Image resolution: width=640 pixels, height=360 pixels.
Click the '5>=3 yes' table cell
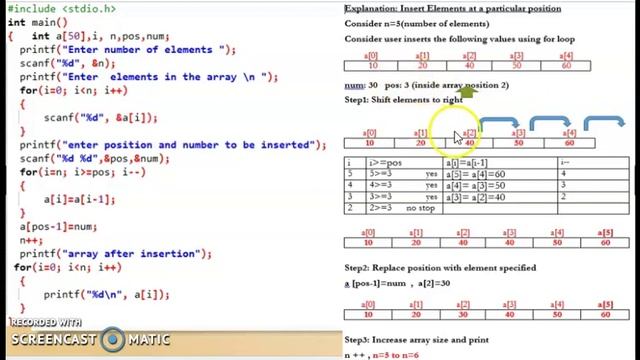click(404, 174)
